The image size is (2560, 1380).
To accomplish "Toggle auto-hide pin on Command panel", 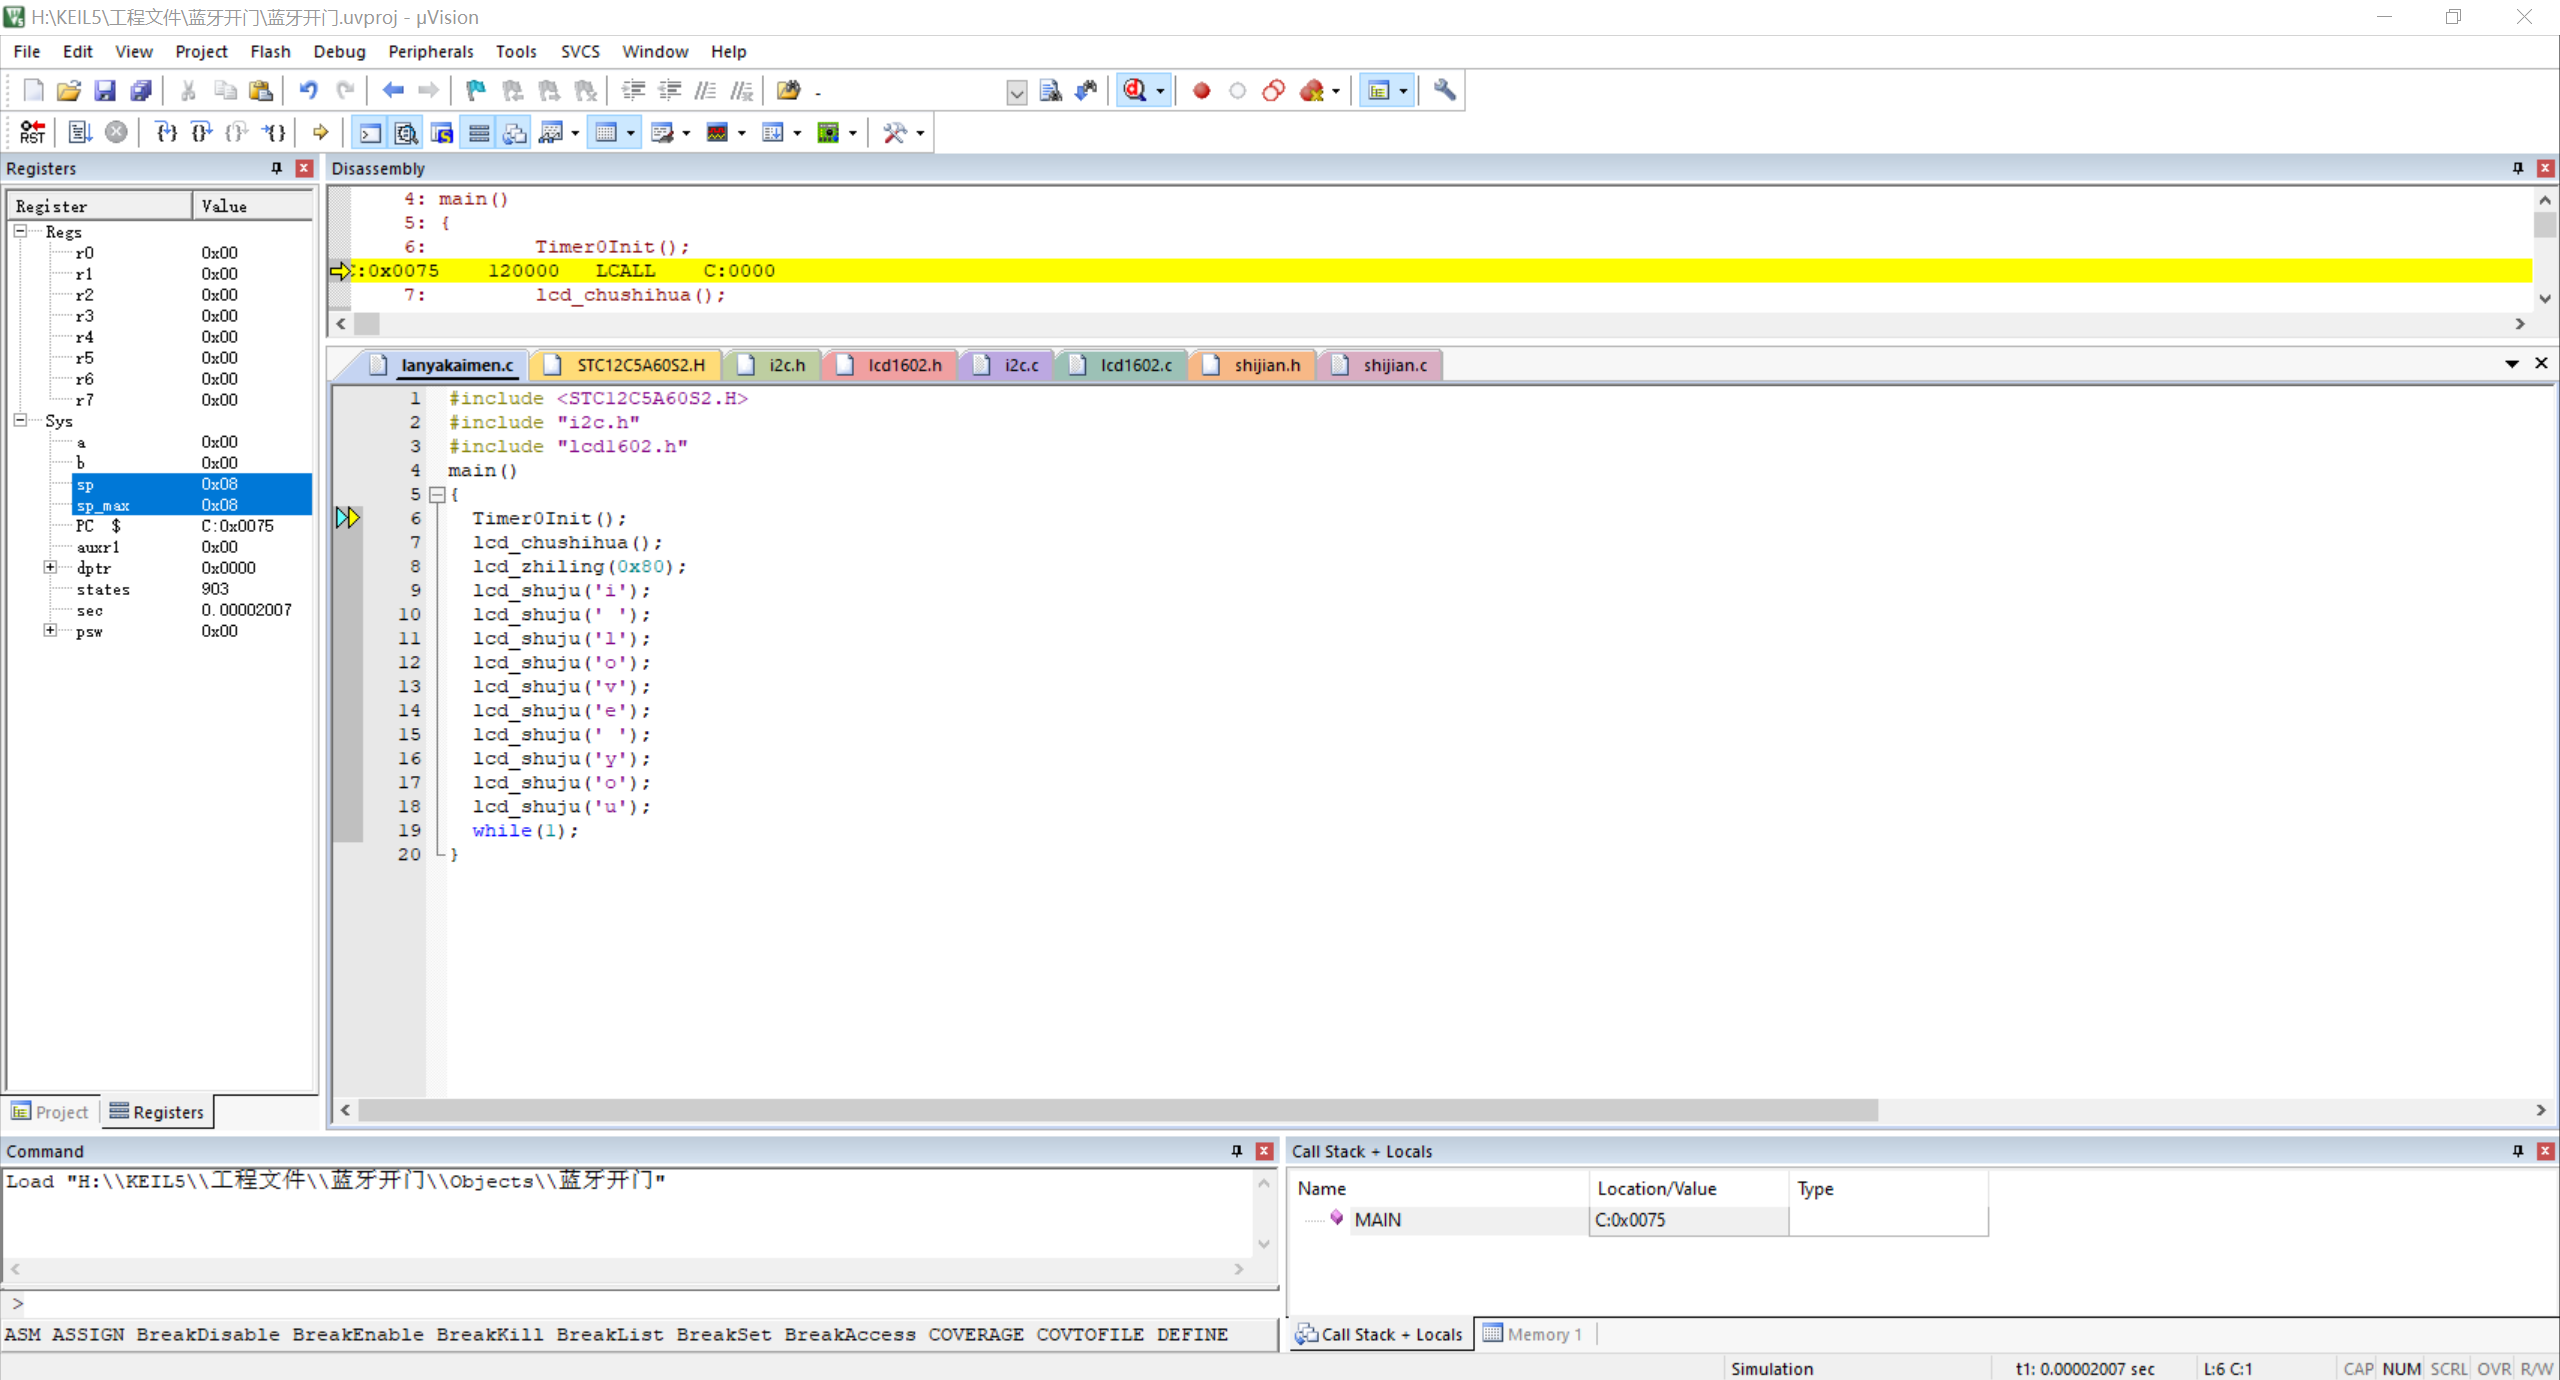I will pyautogui.click(x=1237, y=1151).
